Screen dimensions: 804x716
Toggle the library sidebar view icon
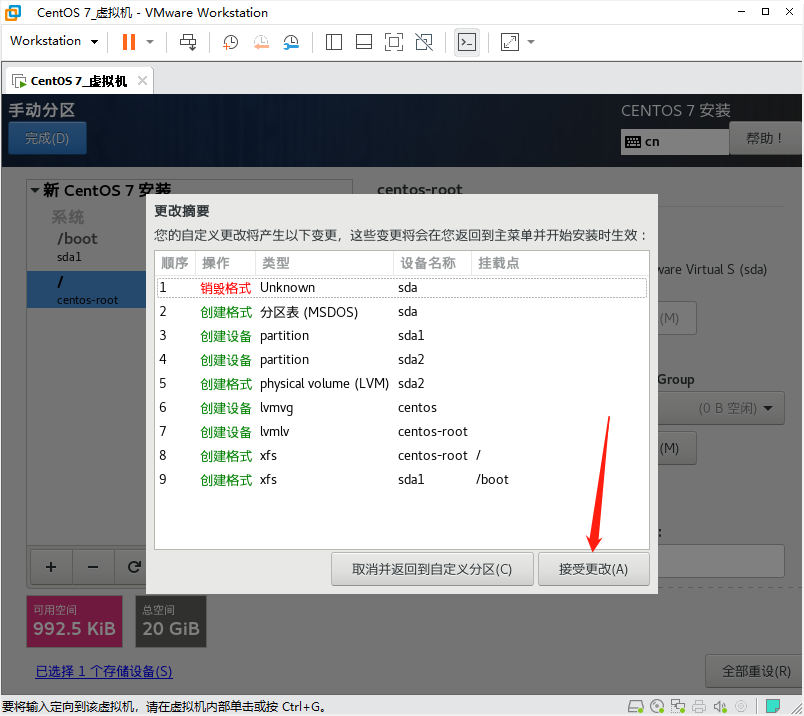[x=334, y=42]
